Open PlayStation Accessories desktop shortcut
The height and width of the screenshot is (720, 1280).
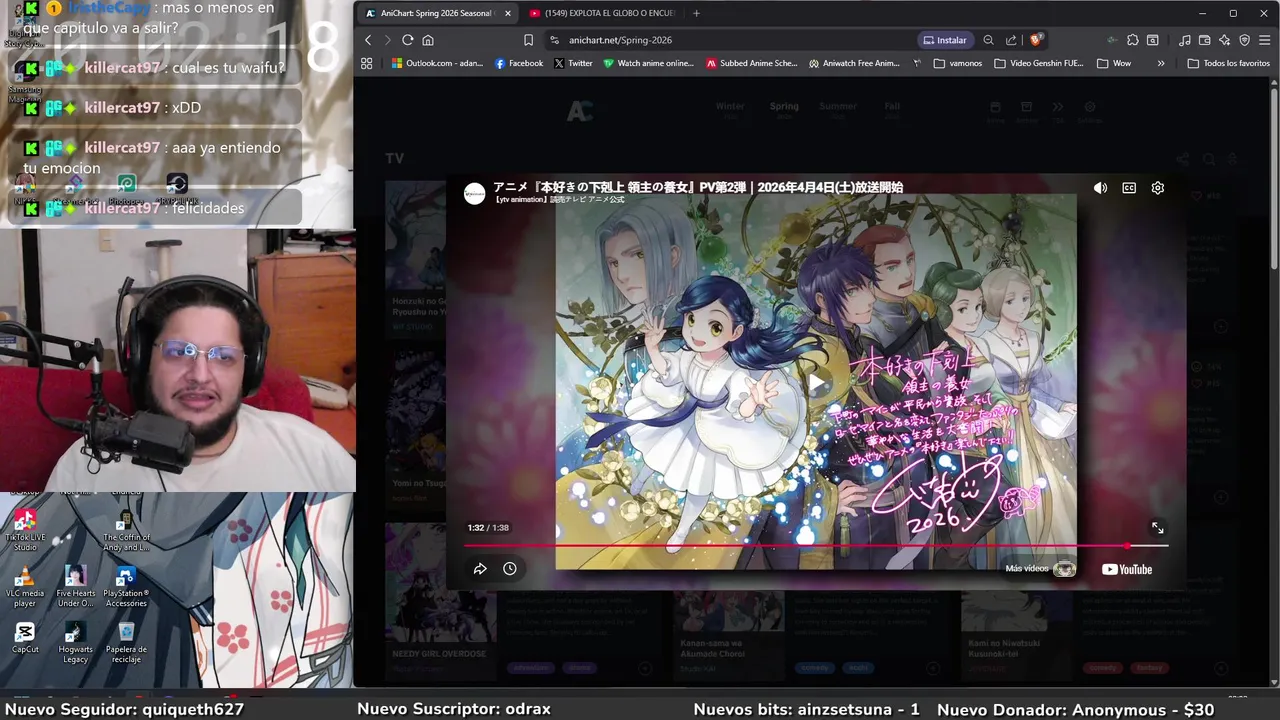126,587
